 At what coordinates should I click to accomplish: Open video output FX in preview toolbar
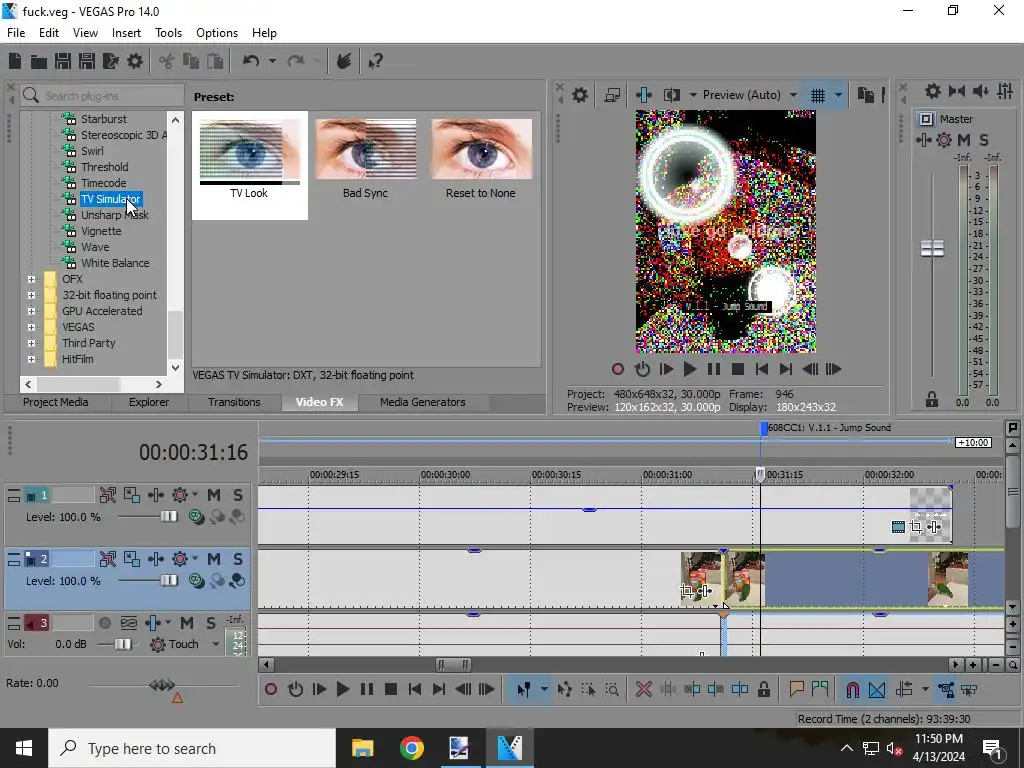[644, 95]
